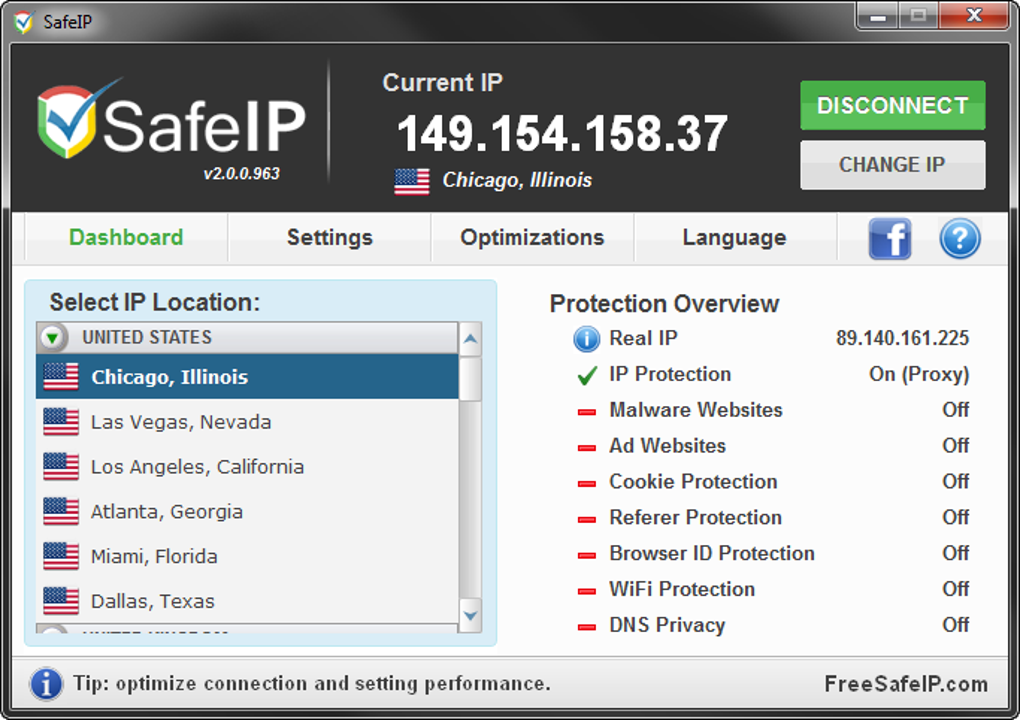
Task: Close the SafeIP window
Action: point(974,16)
